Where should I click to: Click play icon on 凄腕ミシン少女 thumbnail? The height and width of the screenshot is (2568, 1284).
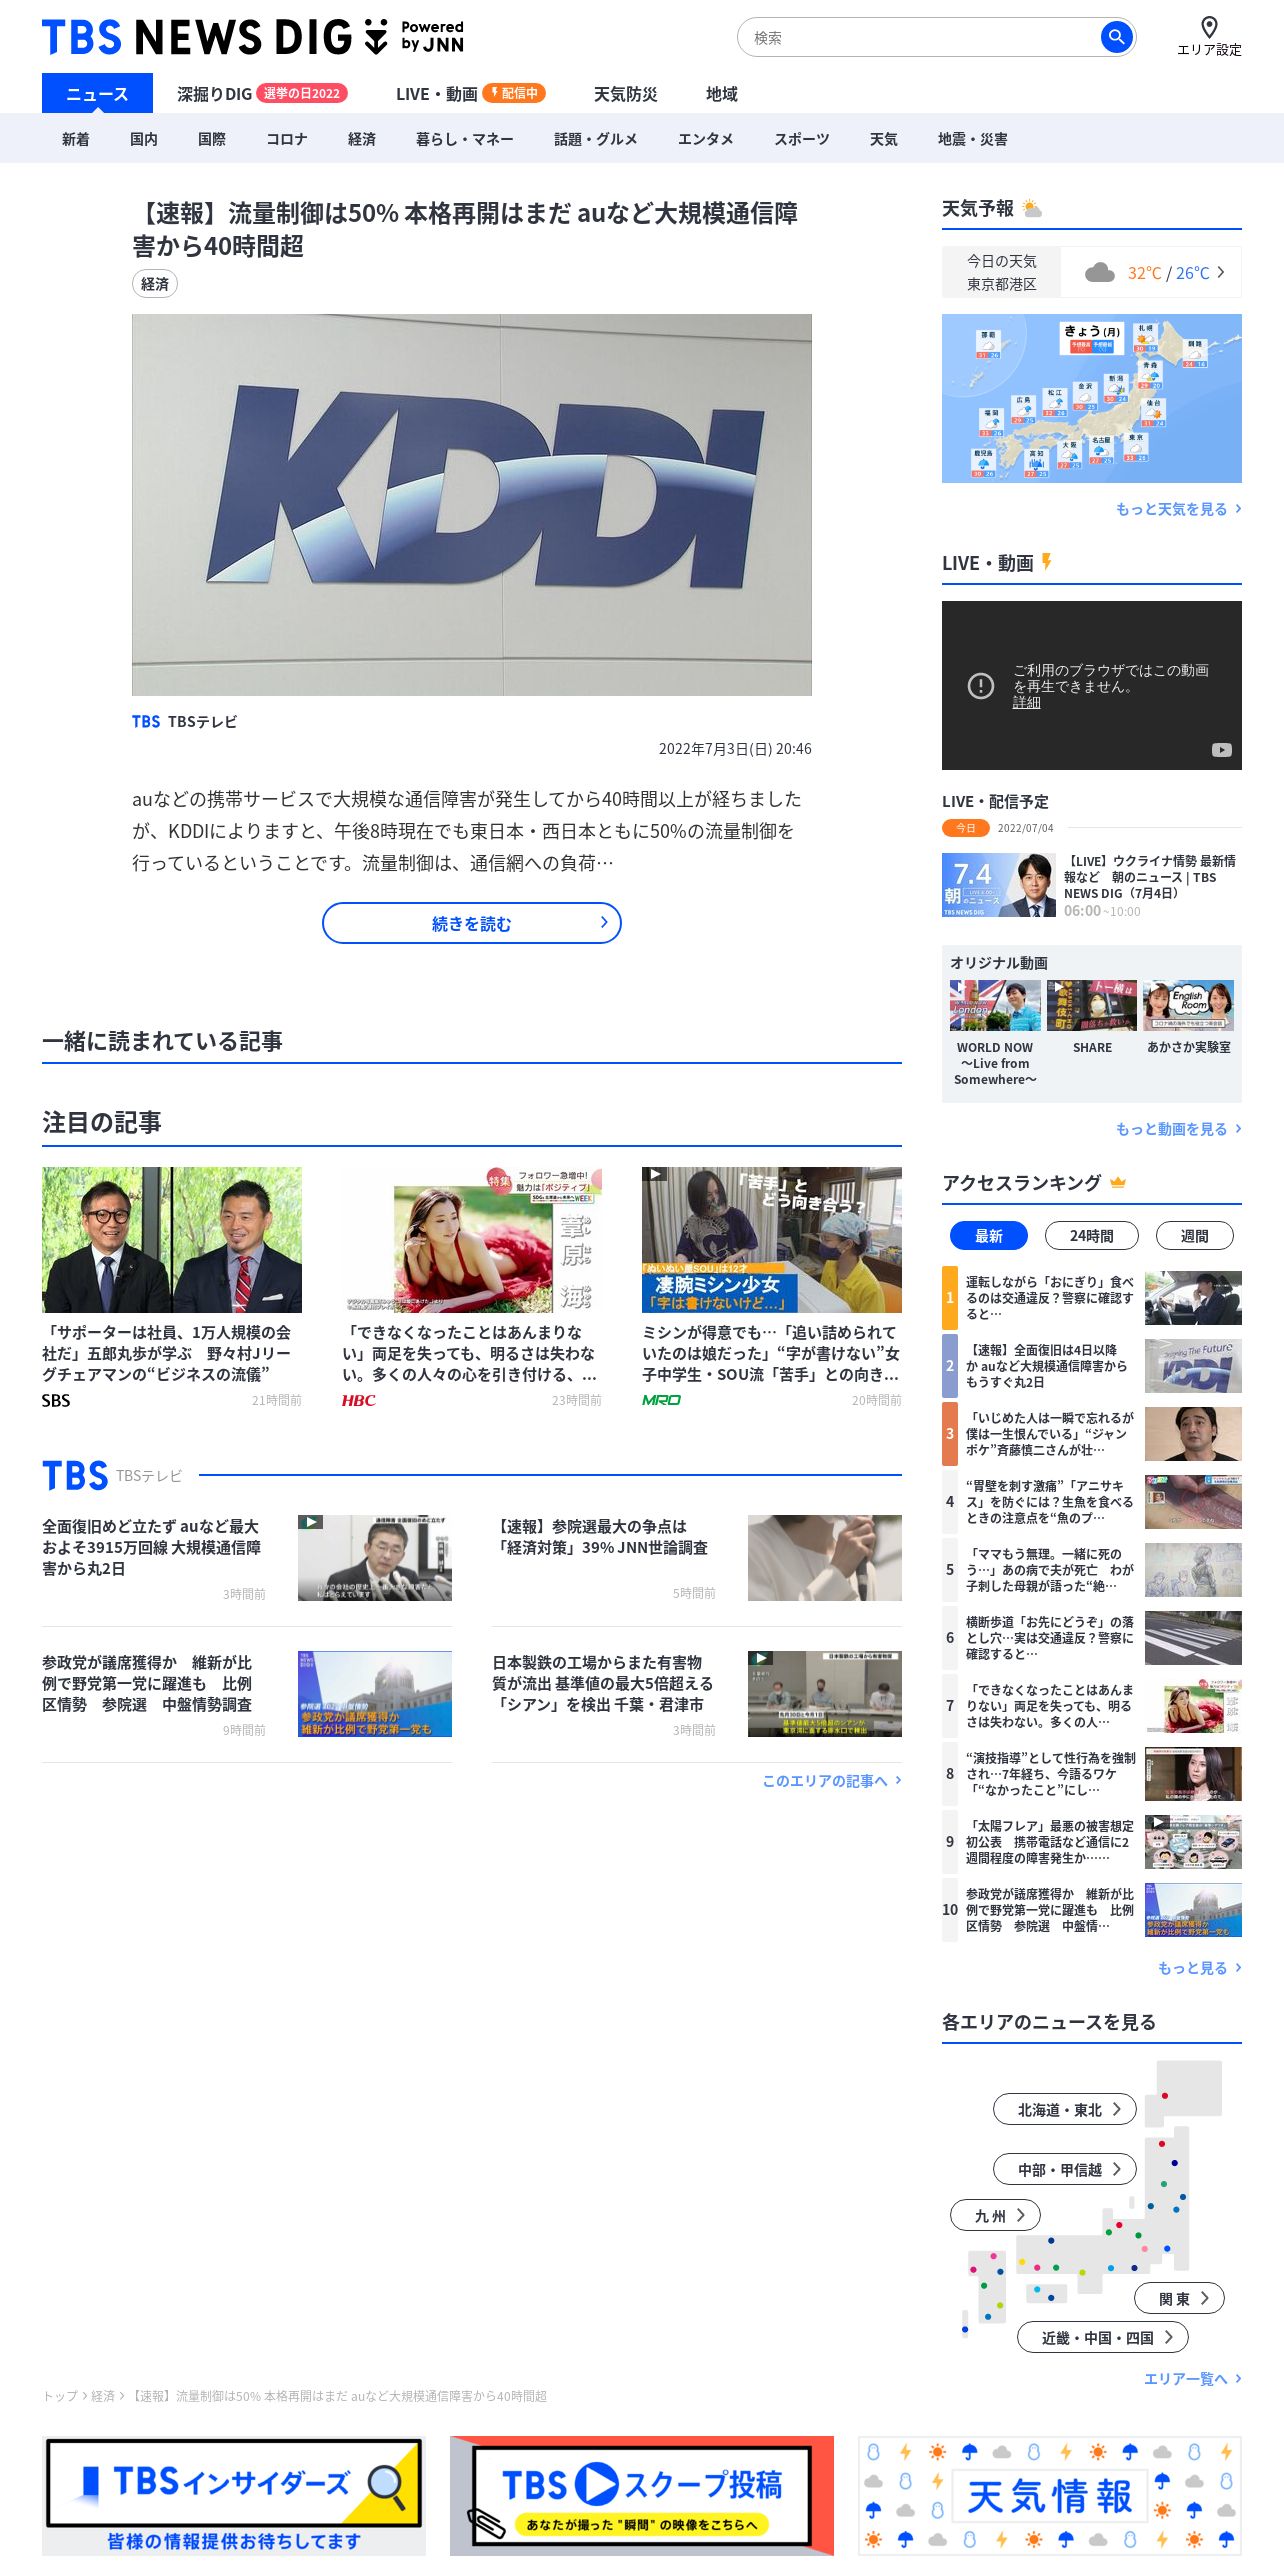tap(655, 1174)
